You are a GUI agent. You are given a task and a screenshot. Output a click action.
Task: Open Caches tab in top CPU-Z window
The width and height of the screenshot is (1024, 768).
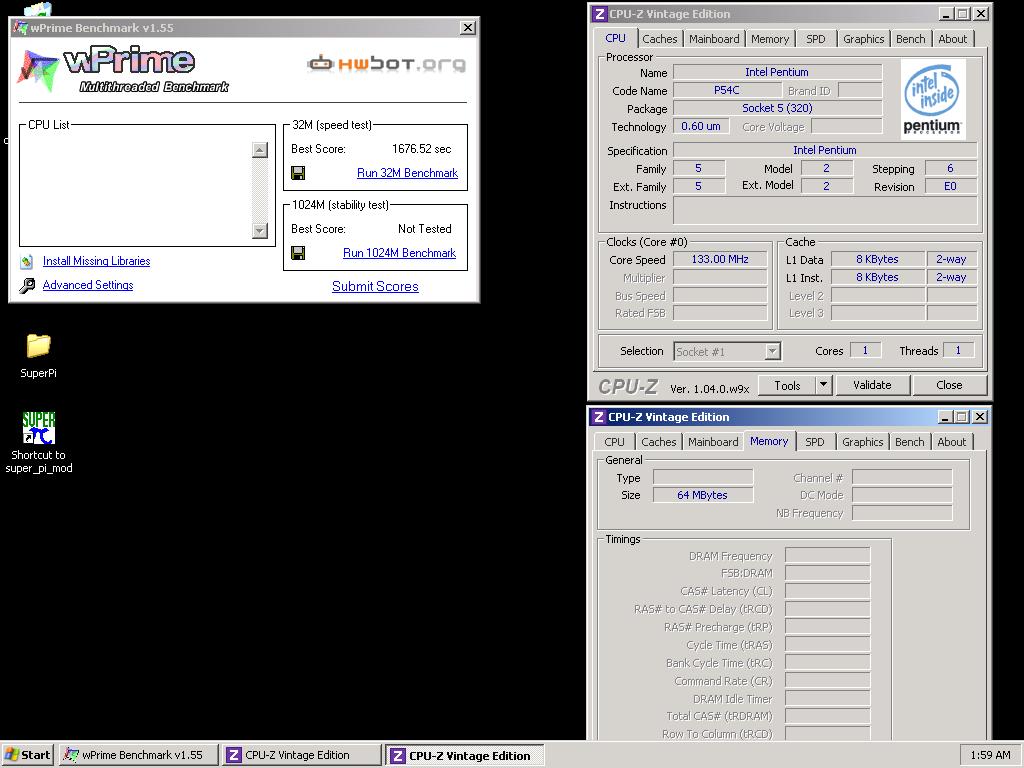660,39
